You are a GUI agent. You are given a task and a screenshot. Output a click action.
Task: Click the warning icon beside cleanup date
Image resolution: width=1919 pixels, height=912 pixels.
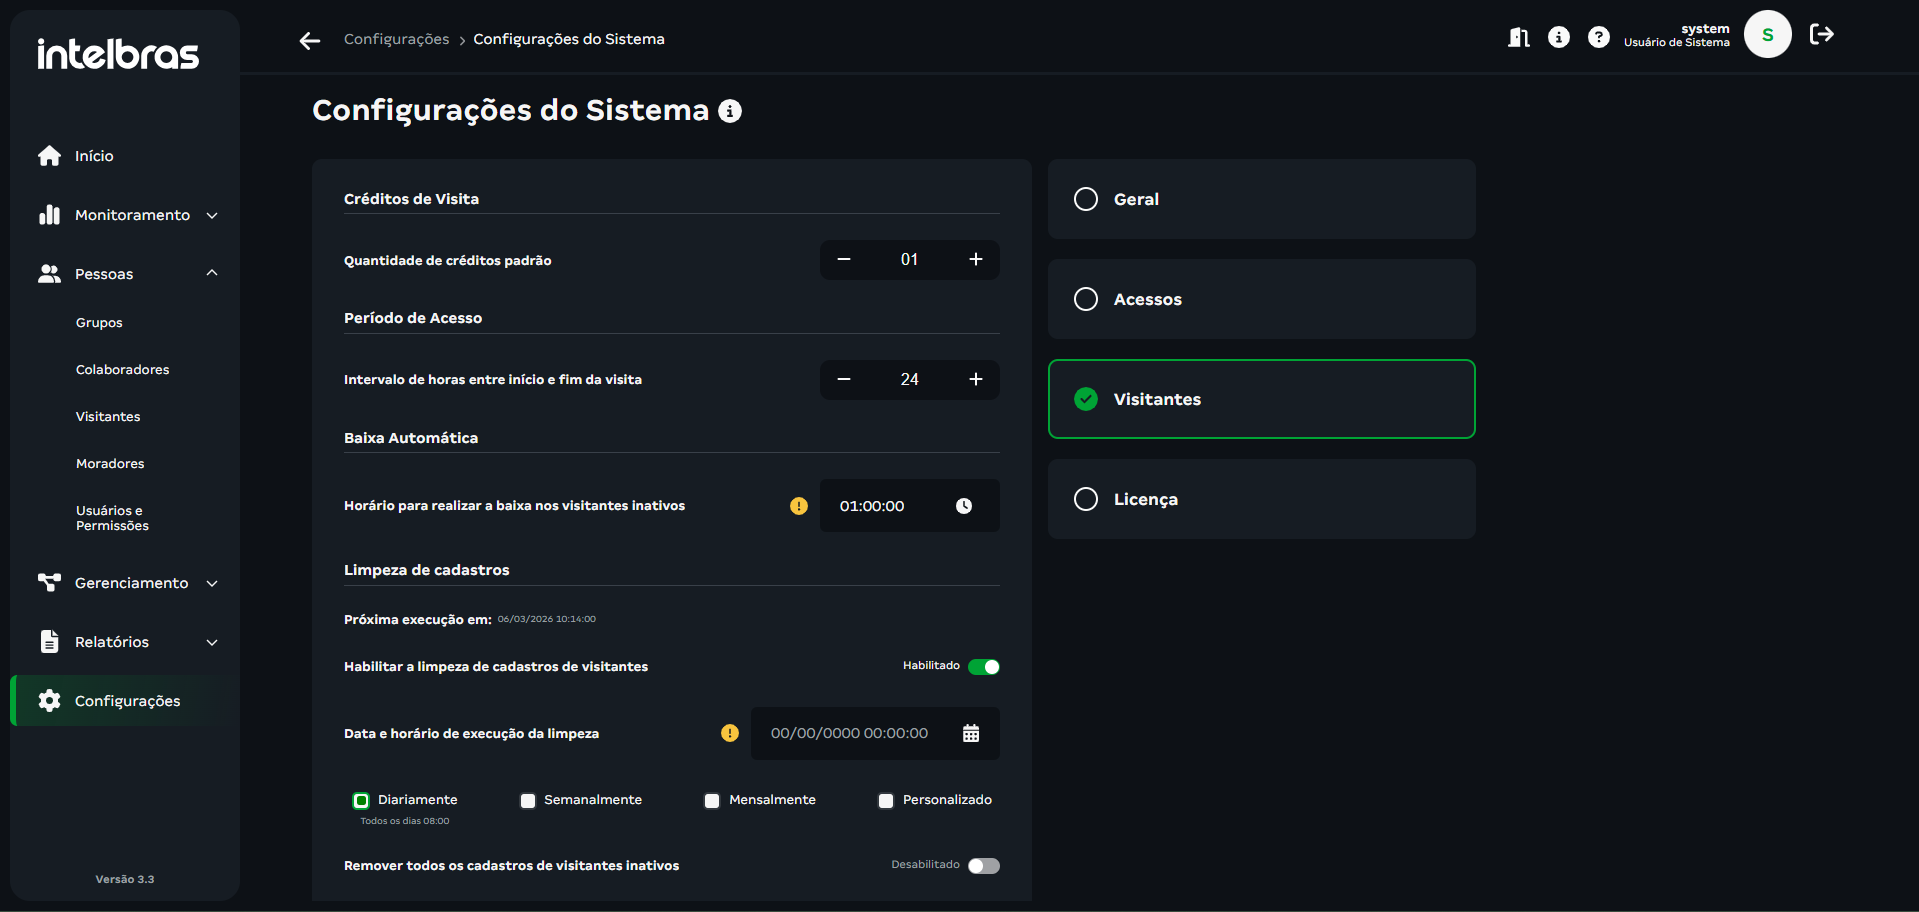(730, 734)
